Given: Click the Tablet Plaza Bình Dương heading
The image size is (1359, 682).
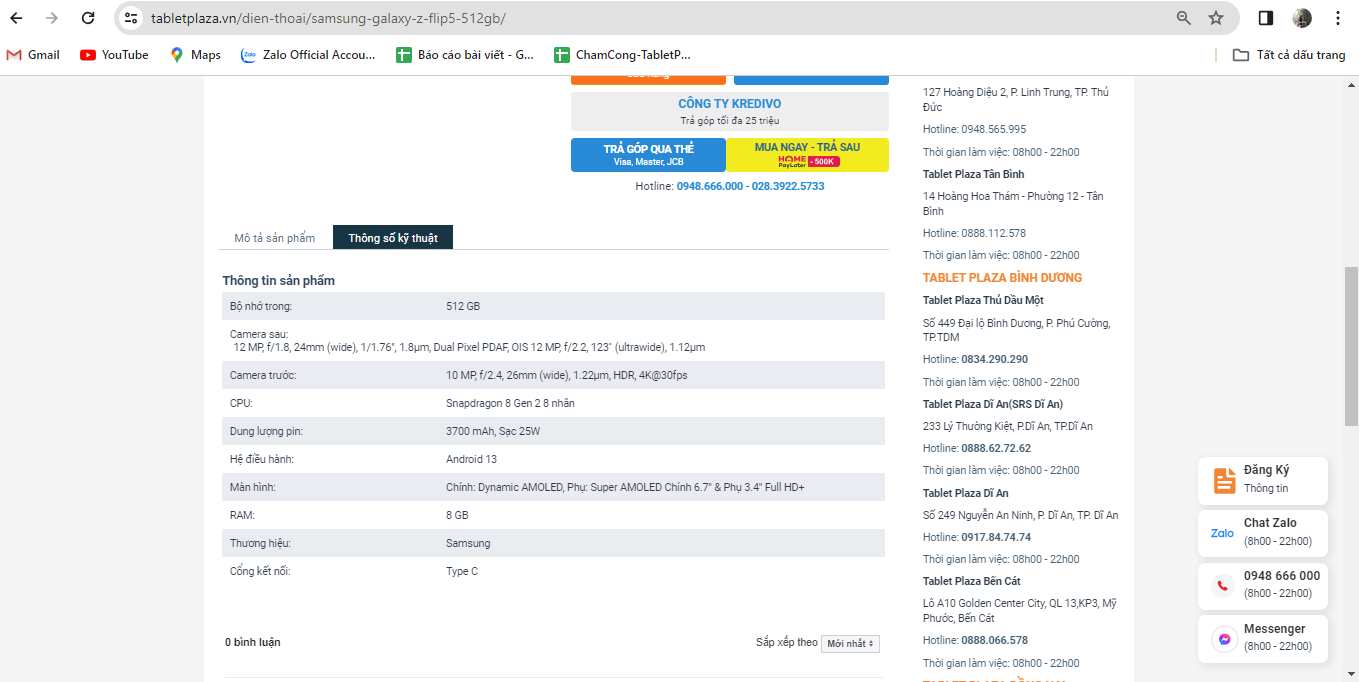Looking at the screenshot, I should click(1002, 277).
